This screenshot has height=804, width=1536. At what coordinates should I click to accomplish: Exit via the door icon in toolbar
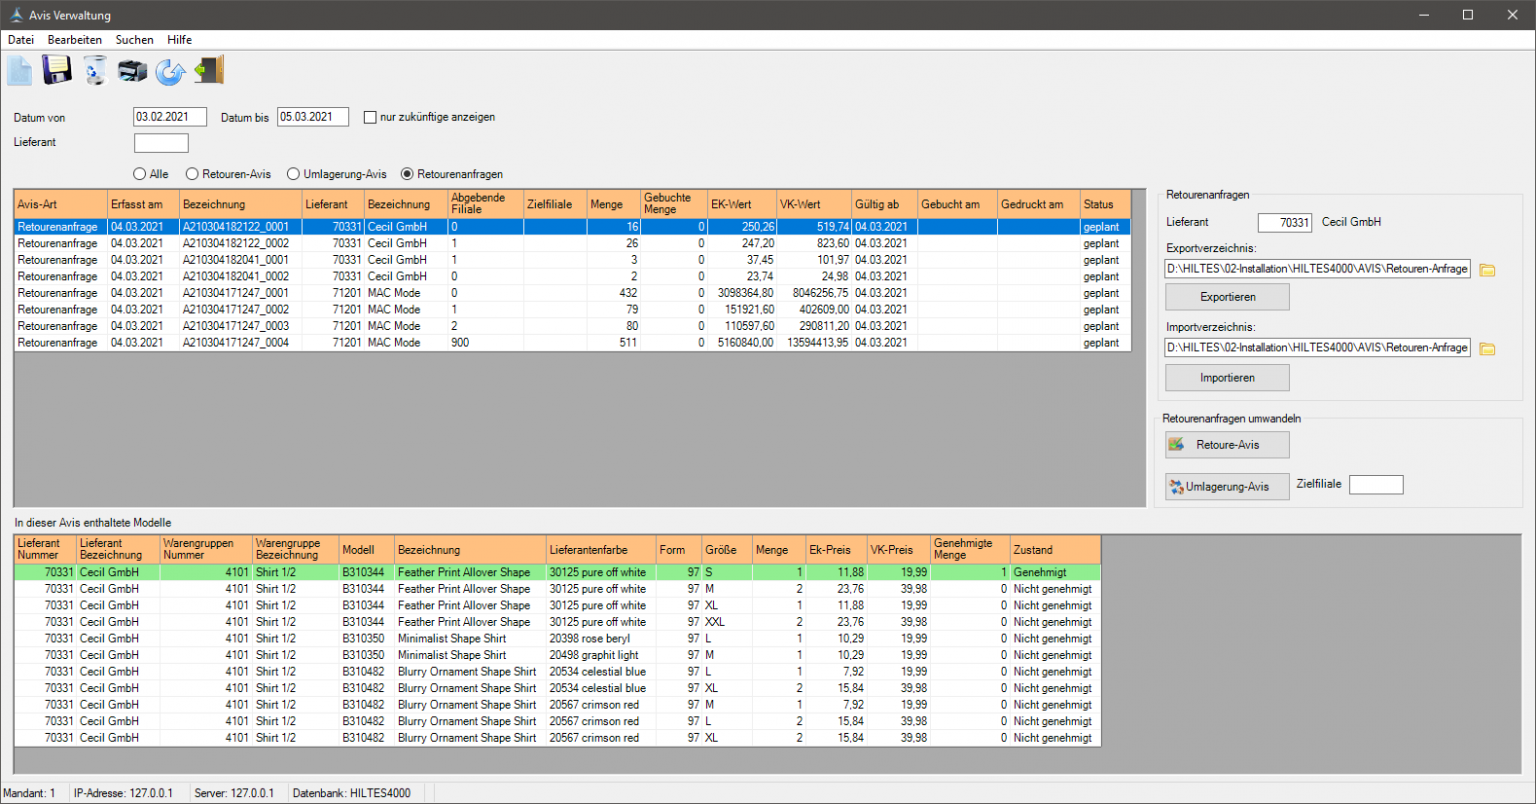pos(209,70)
